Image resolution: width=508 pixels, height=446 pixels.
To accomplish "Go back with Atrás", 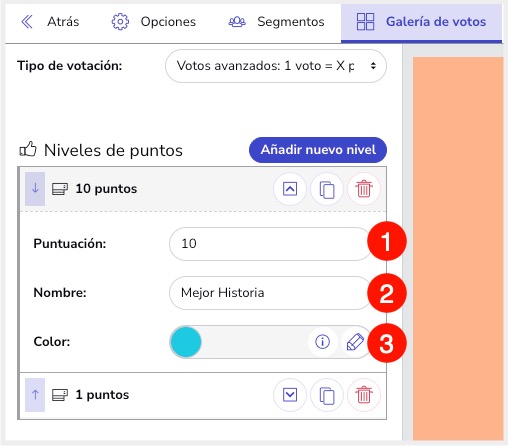I will coord(50,22).
